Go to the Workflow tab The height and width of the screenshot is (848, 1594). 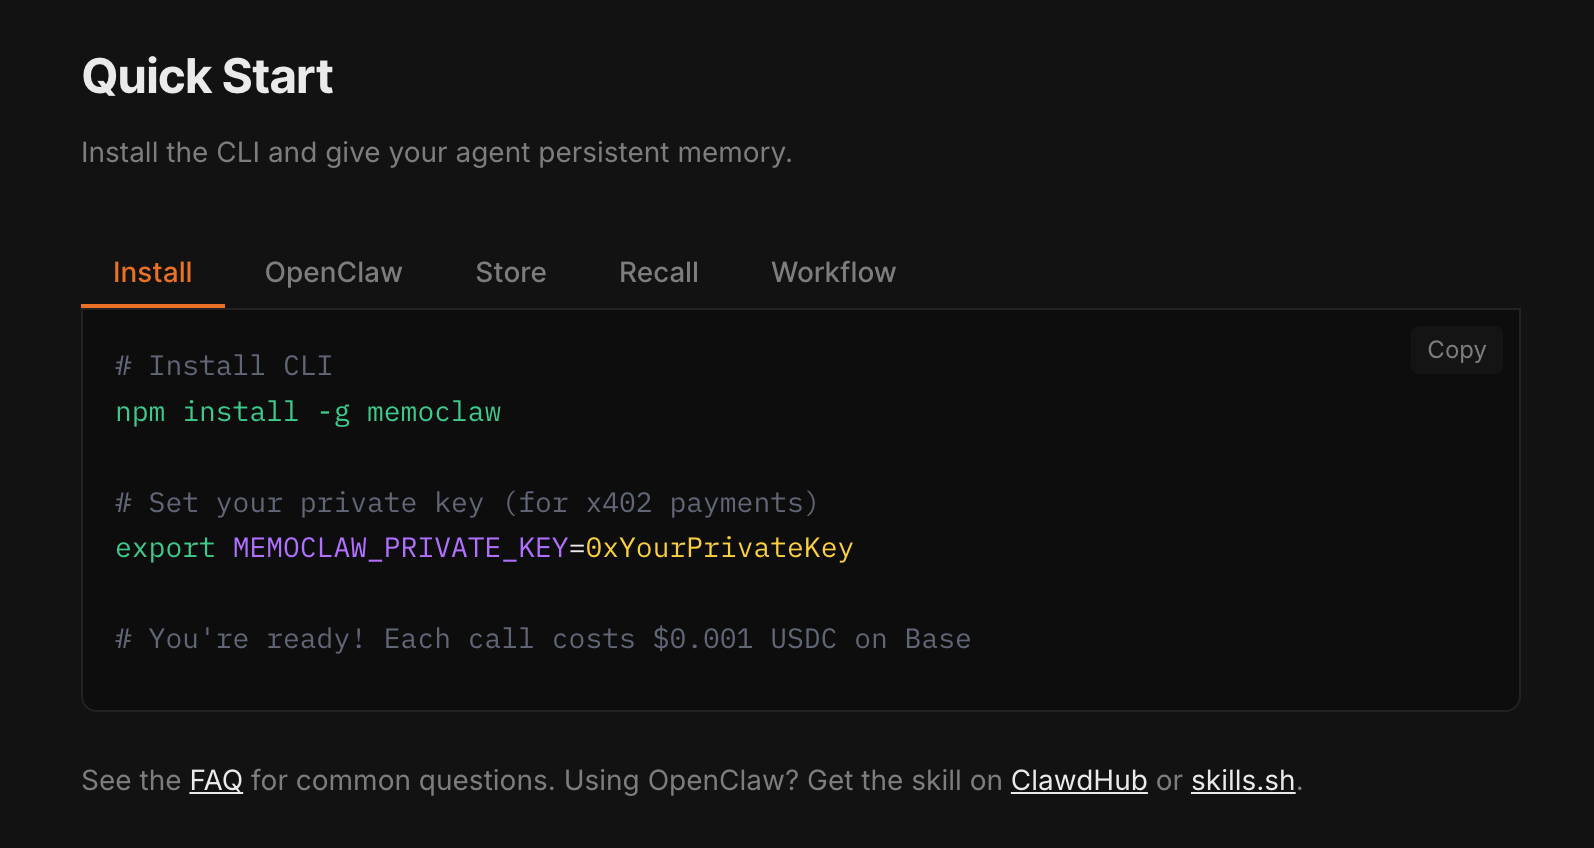tap(833, 273)
